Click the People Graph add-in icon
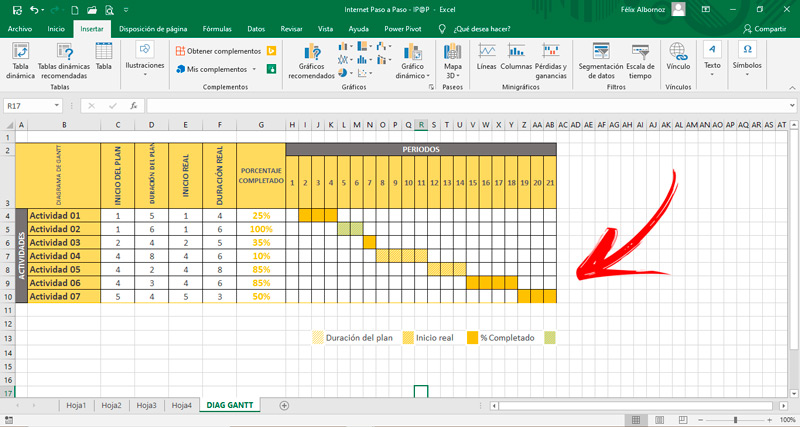This screenshot has height=427, width=800. pos(272,68)
